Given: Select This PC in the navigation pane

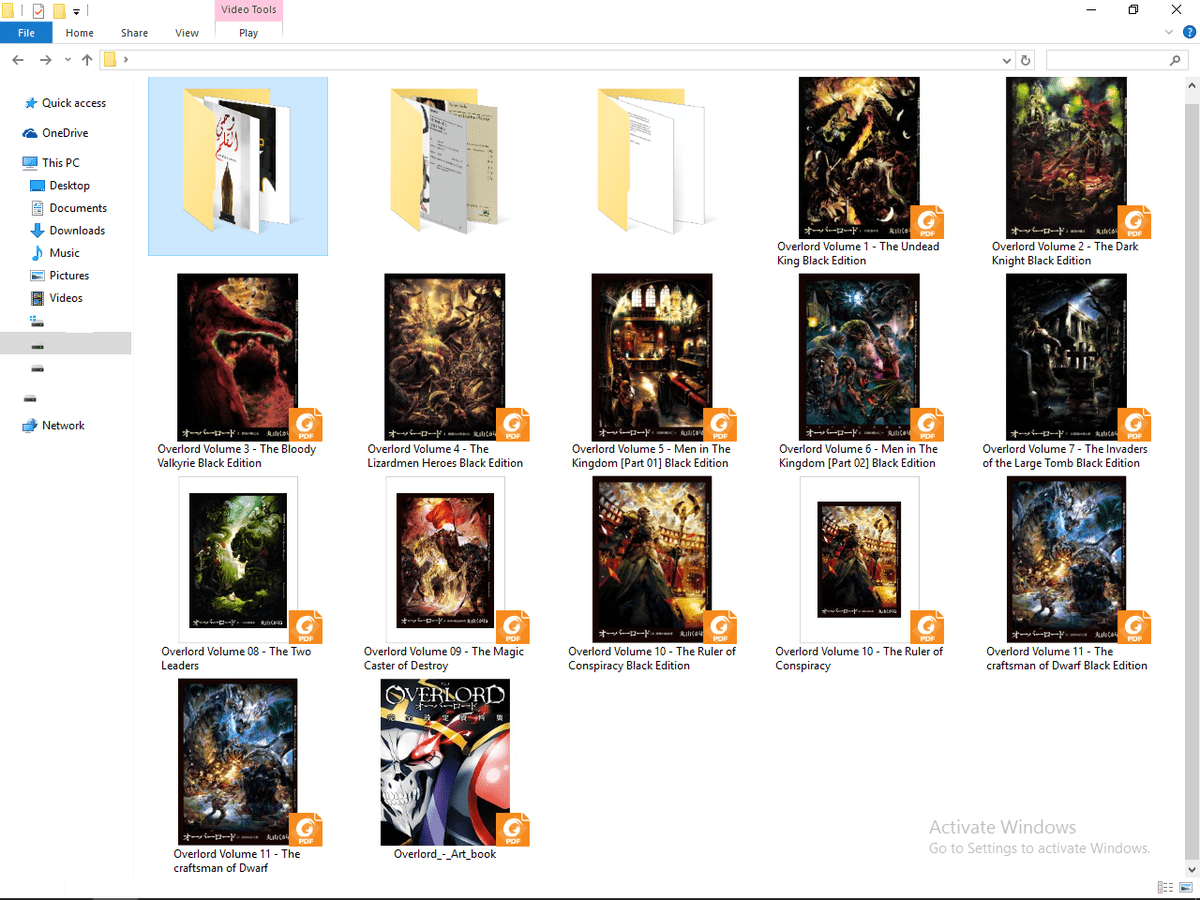Looking at the screenshot, I should pos(60,163).
